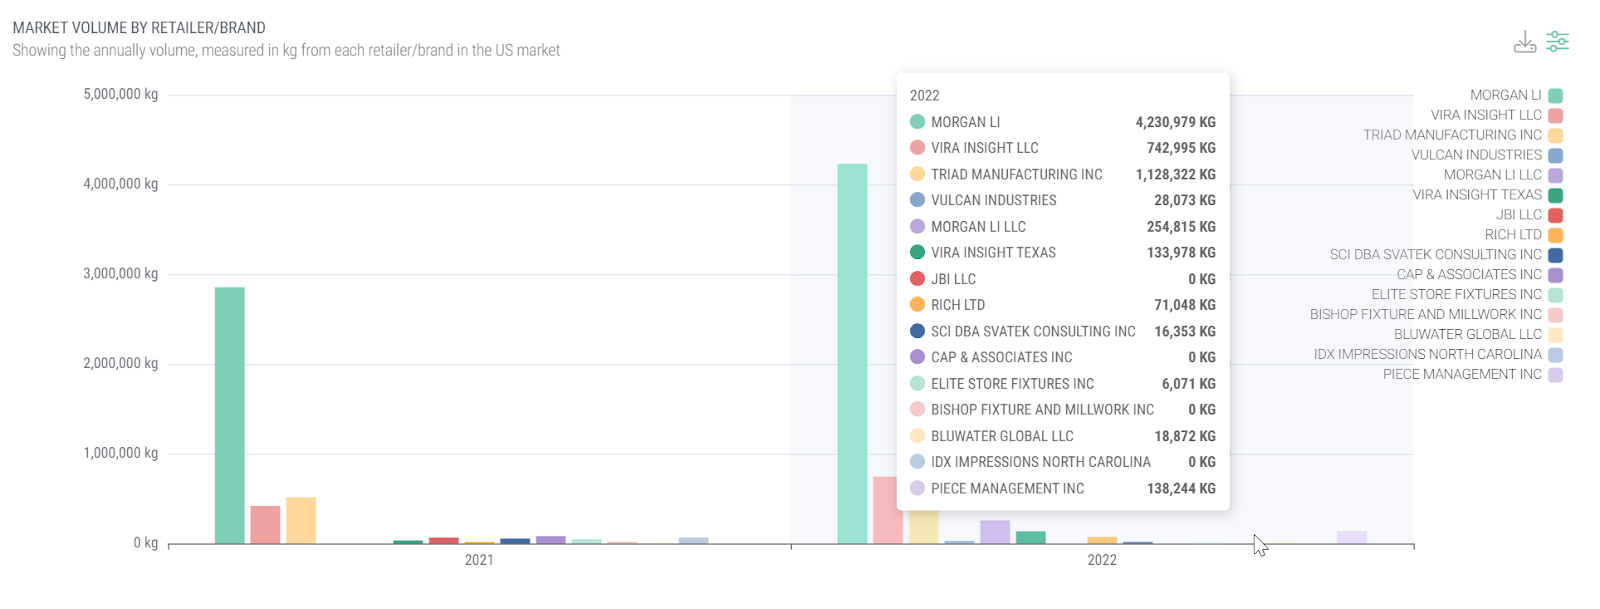Toggle IDX IMPRESSIONS NORTH CAROLINA legend swatch

pyautogui.click(x=1555, y=355)
